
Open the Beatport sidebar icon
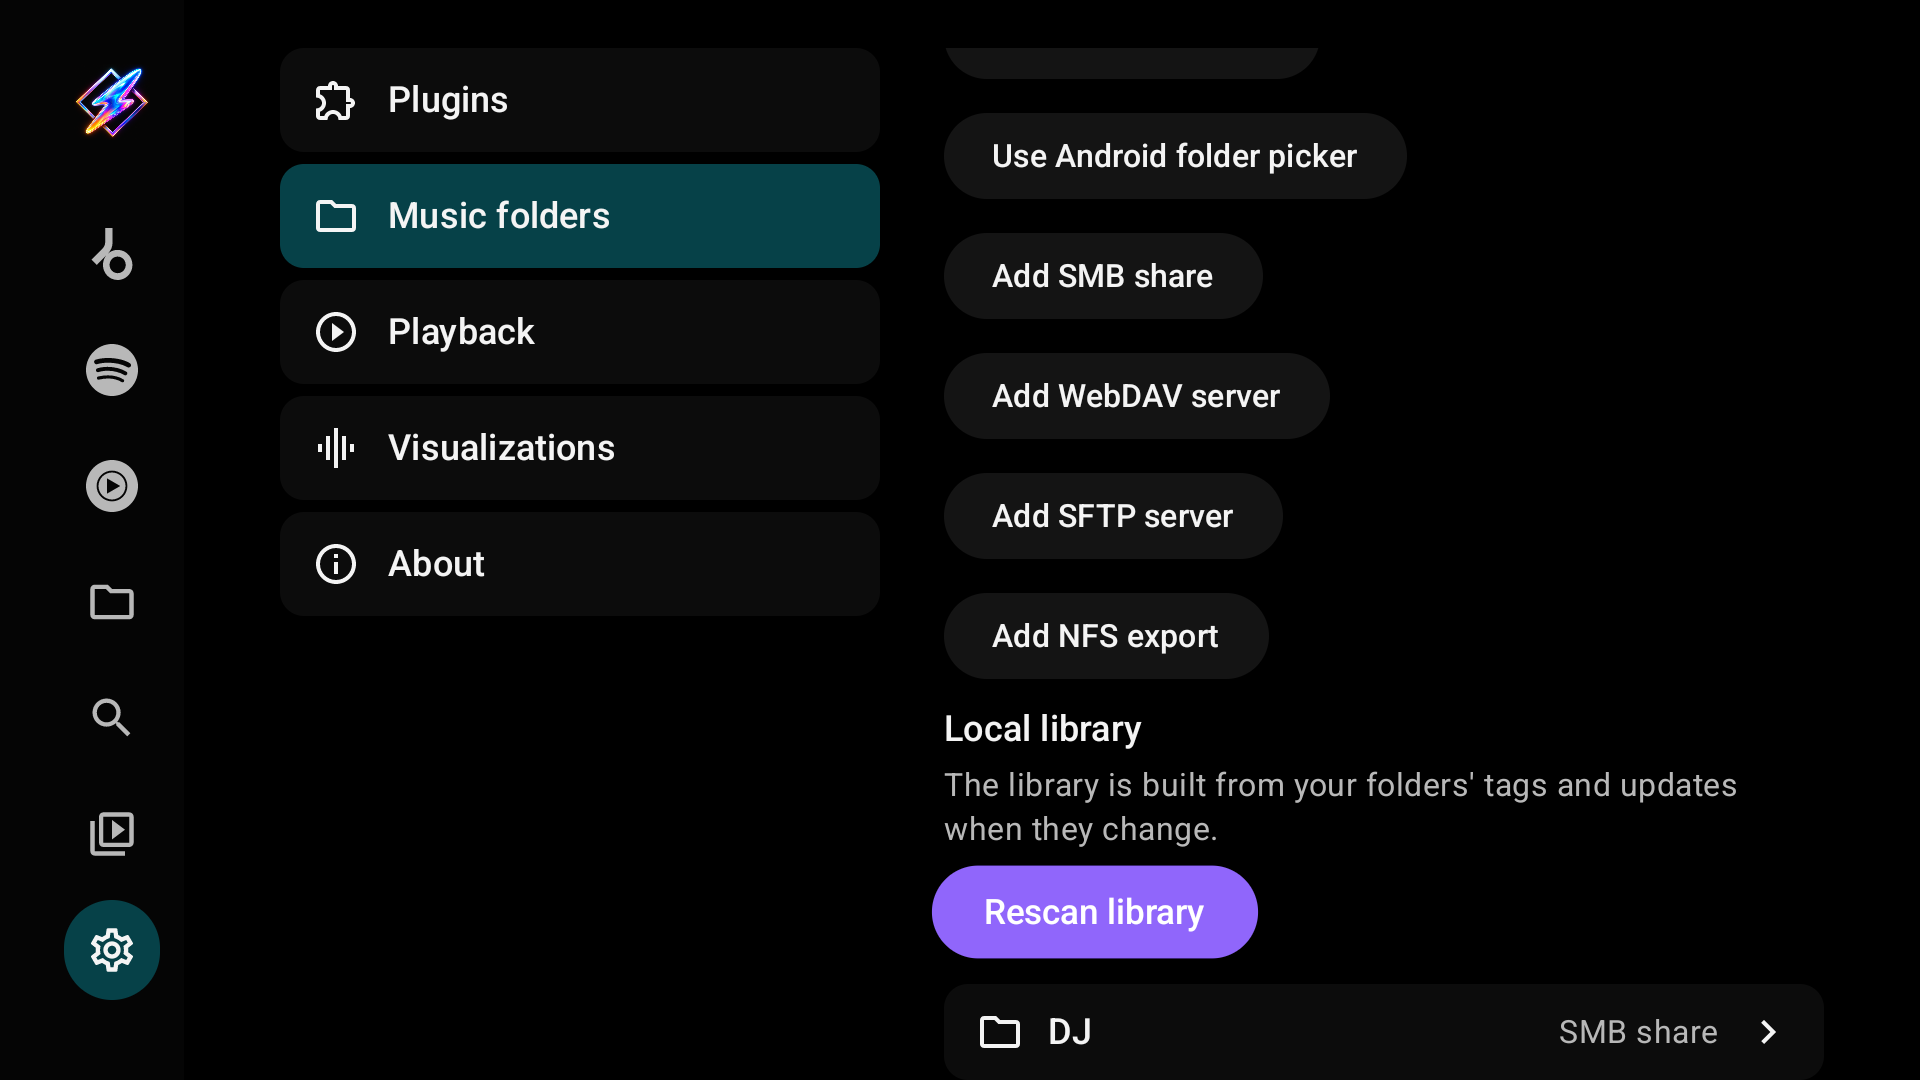112,254
